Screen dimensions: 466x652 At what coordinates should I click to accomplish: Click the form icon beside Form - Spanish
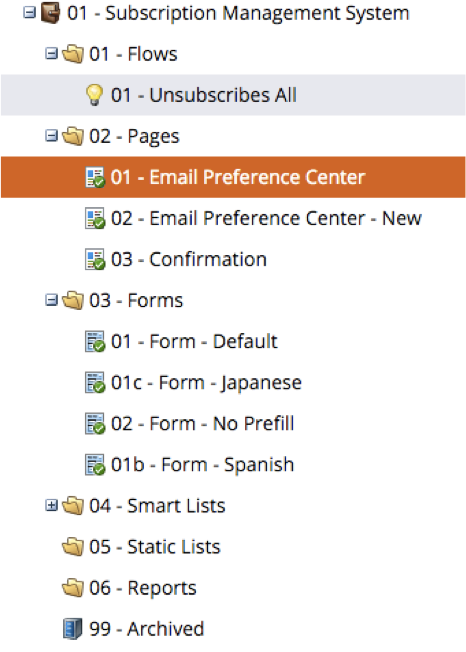coord(95,465)
